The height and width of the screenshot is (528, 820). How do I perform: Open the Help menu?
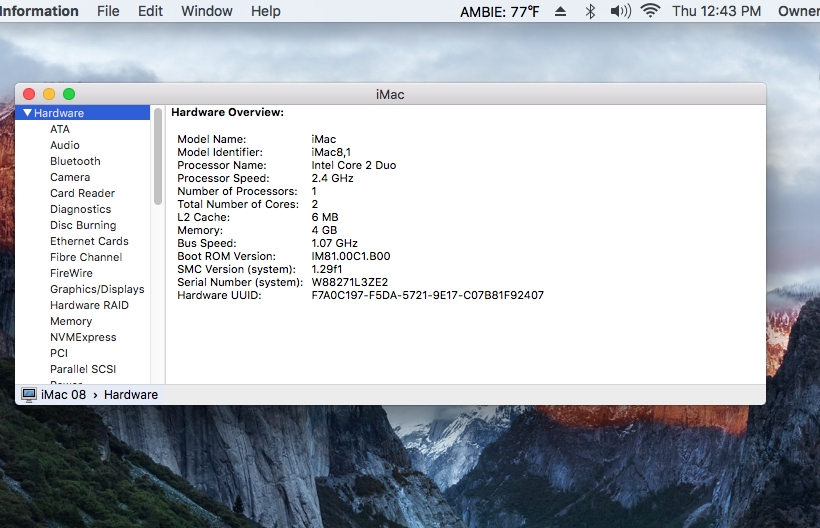[266, 11]
